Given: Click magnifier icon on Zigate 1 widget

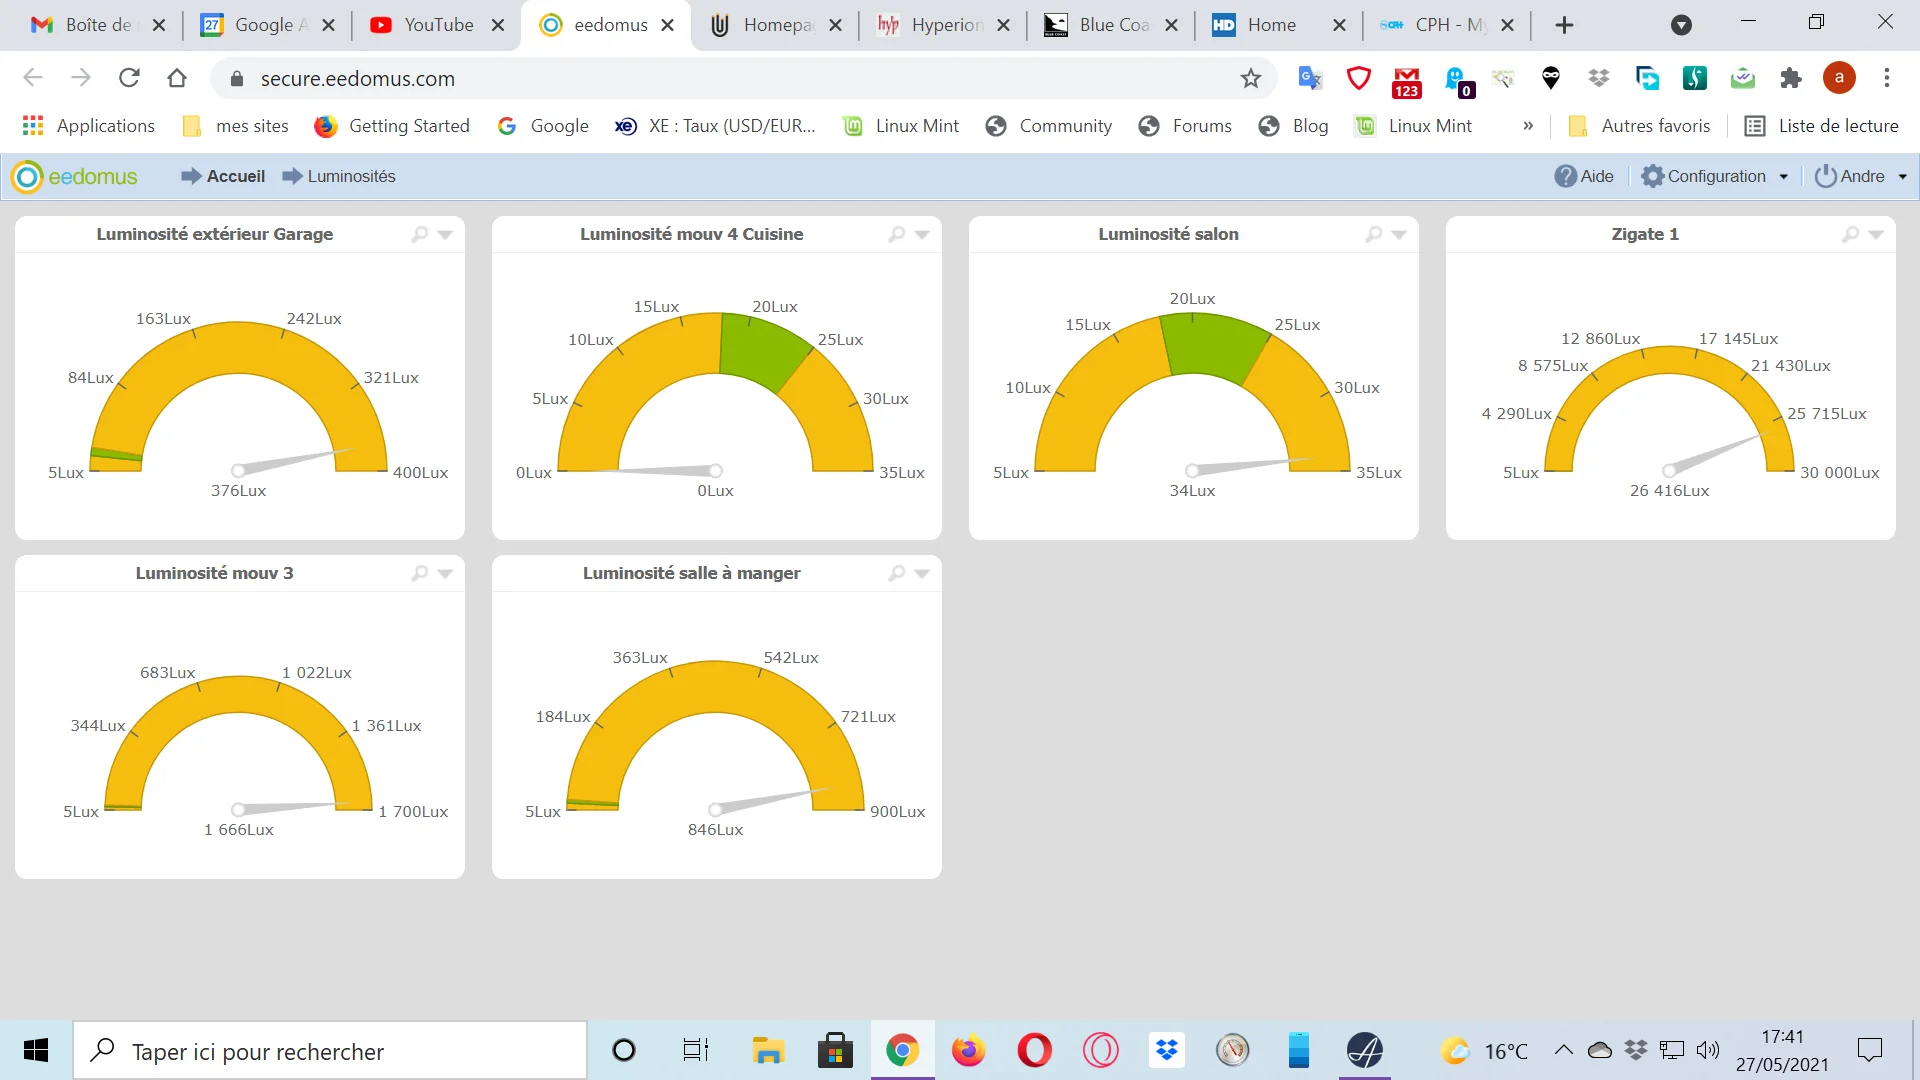Looking at the screenshot, I should pyautogui.click(x=1851, y=234).
